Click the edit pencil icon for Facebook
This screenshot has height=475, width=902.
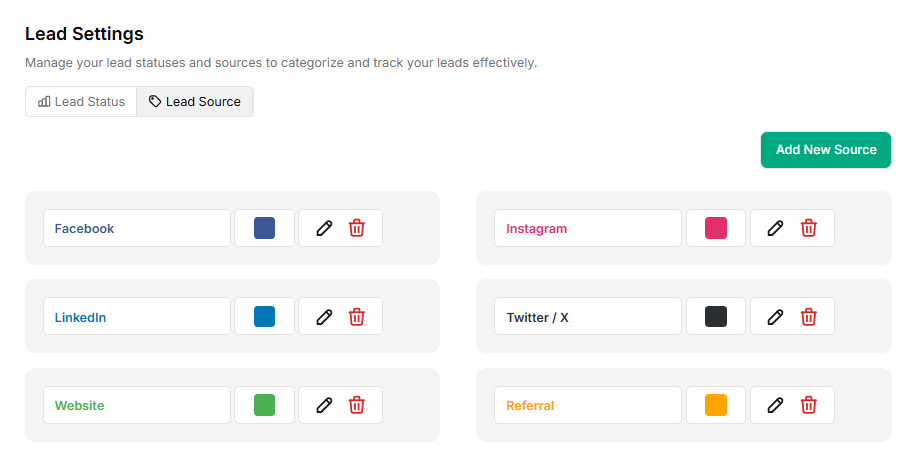[x=324, y=228]
